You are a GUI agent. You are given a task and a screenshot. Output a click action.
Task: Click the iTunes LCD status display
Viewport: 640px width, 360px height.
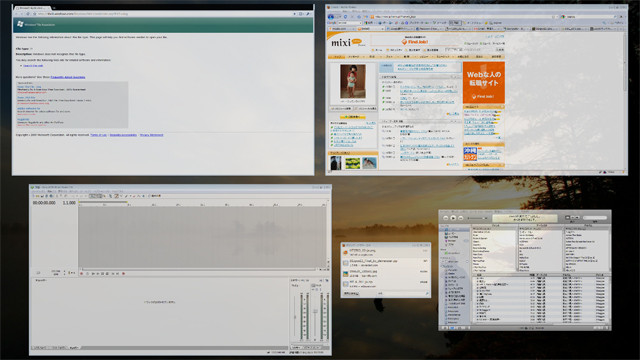[525, 218]
